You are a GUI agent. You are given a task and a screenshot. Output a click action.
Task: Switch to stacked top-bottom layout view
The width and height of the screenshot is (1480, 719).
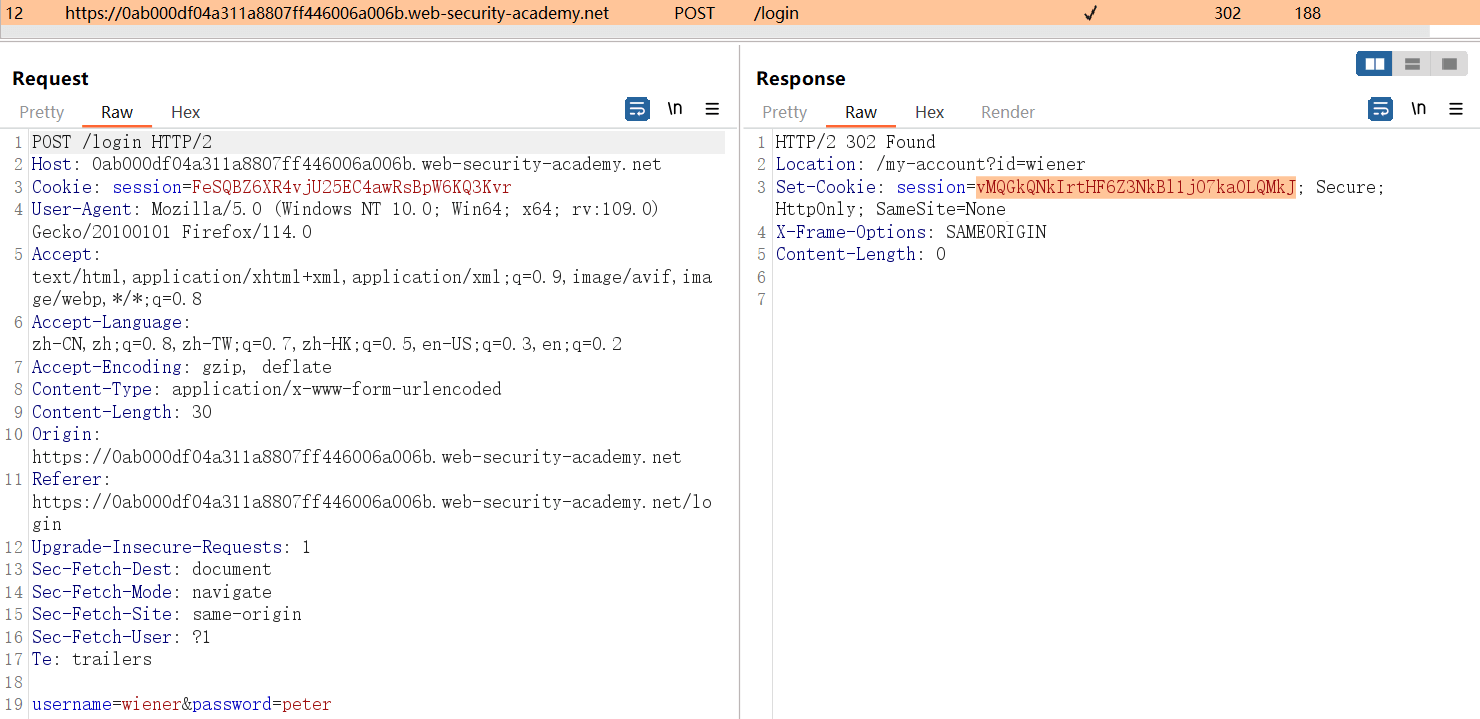tap(1412, 64)
